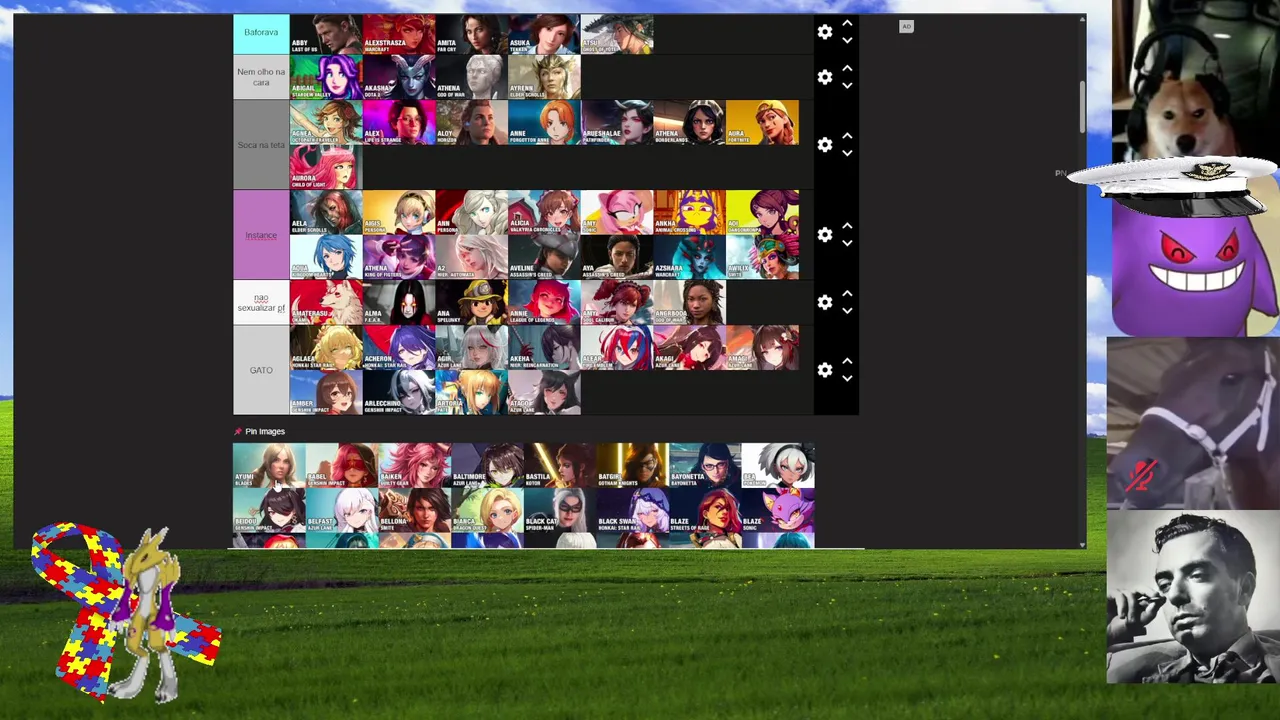
Task: Click the purple Instance tier label
Action: [x=261, y=235]
